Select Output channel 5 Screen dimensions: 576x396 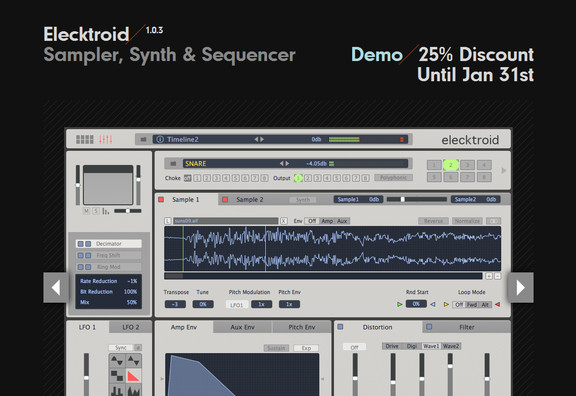pyautogui.click(x=336, y=178)
